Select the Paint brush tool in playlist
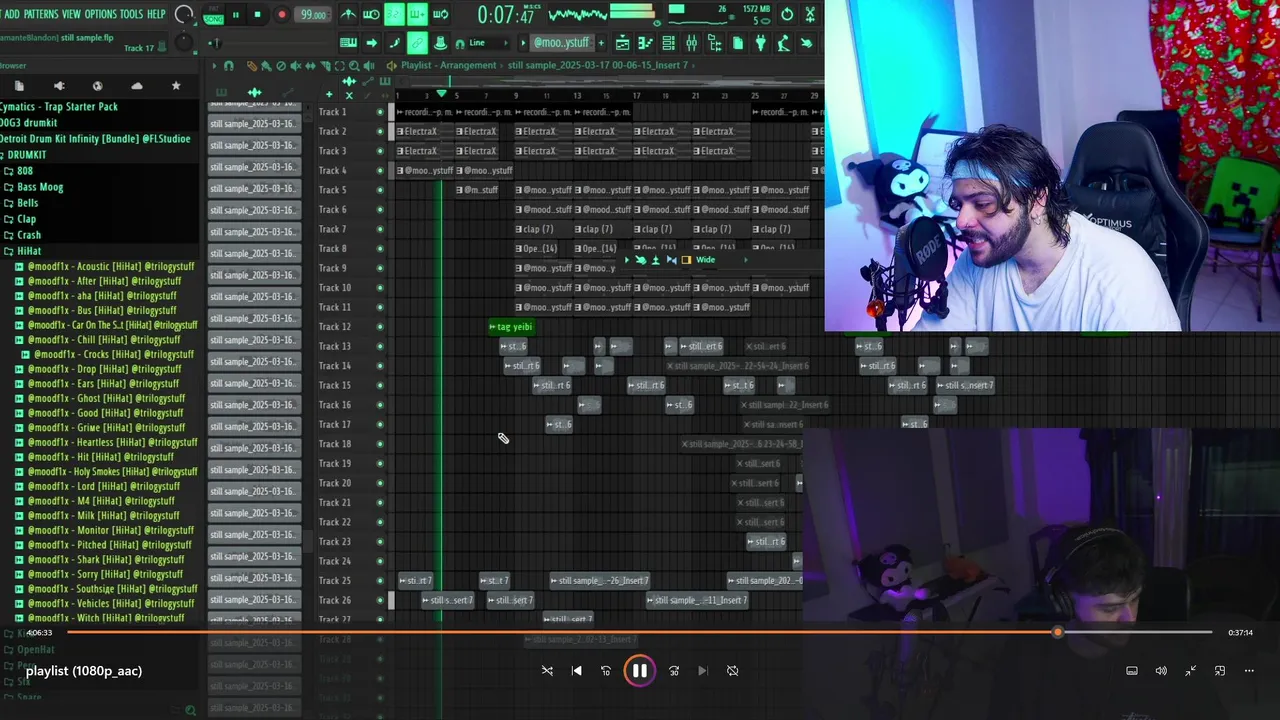 pos(265,66)
